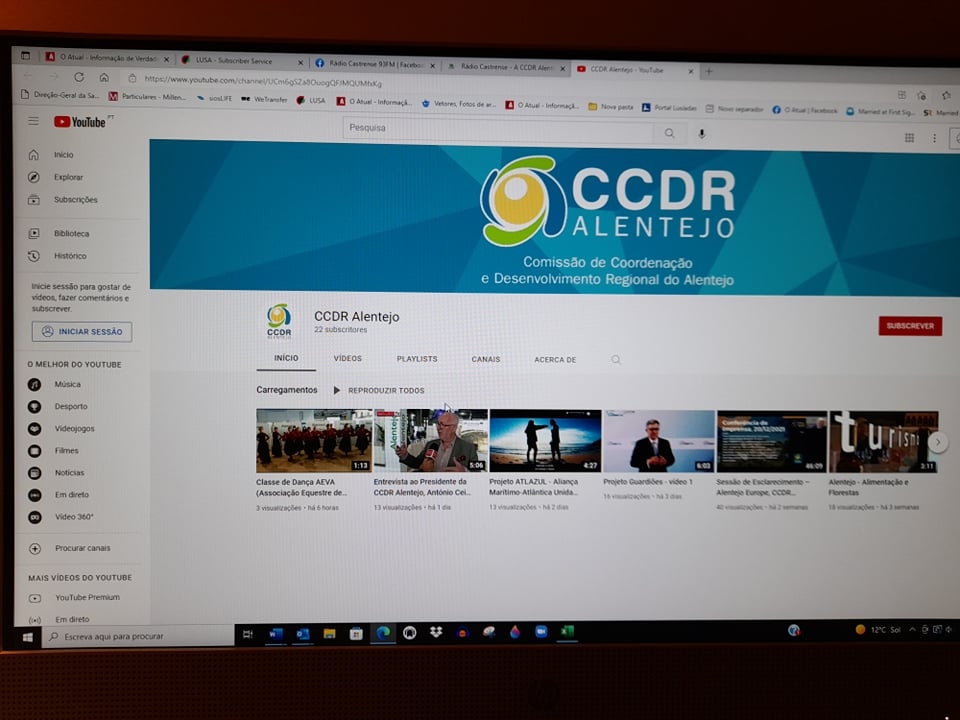Open File Explorer from the taskbar

[329, 634]
